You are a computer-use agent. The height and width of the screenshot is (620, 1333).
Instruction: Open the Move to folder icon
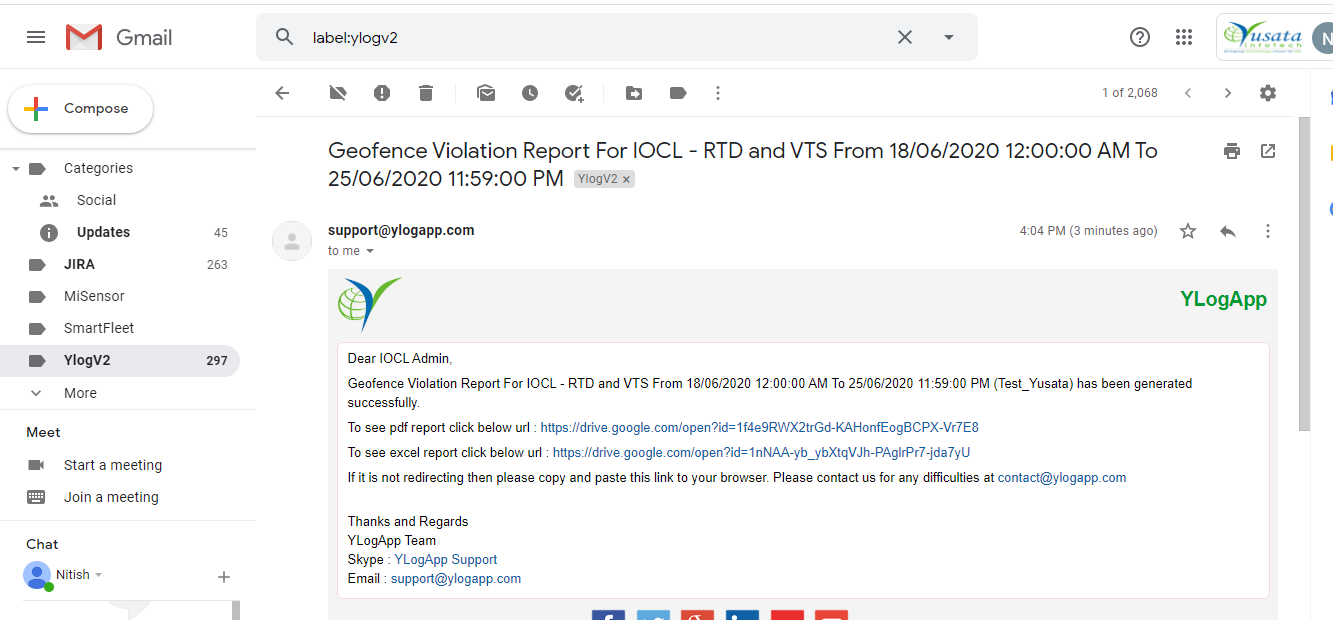(634, 93)
